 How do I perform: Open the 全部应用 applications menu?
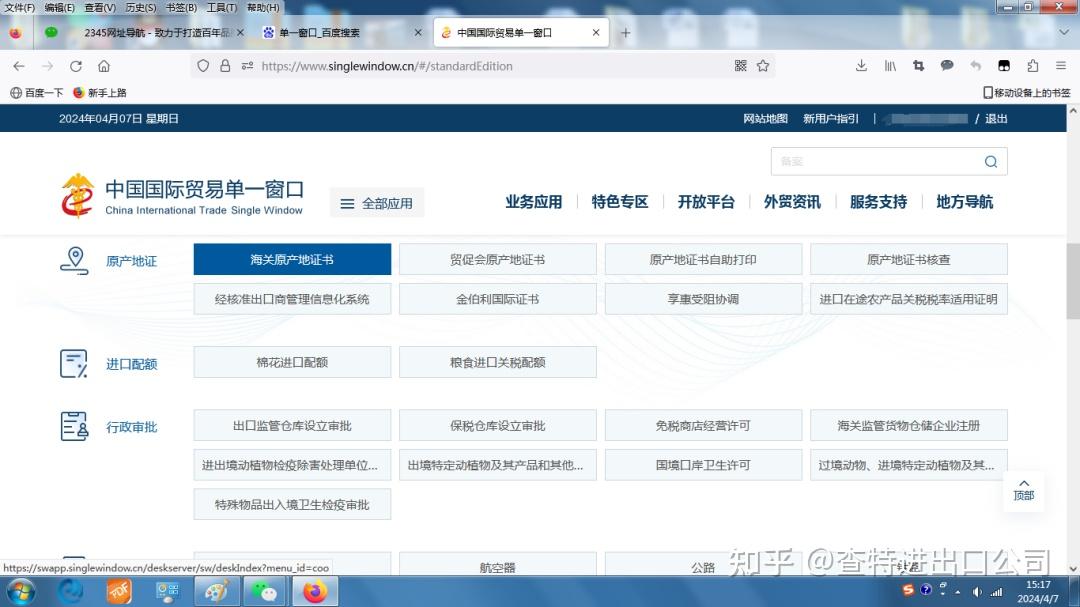pos(377,201)
